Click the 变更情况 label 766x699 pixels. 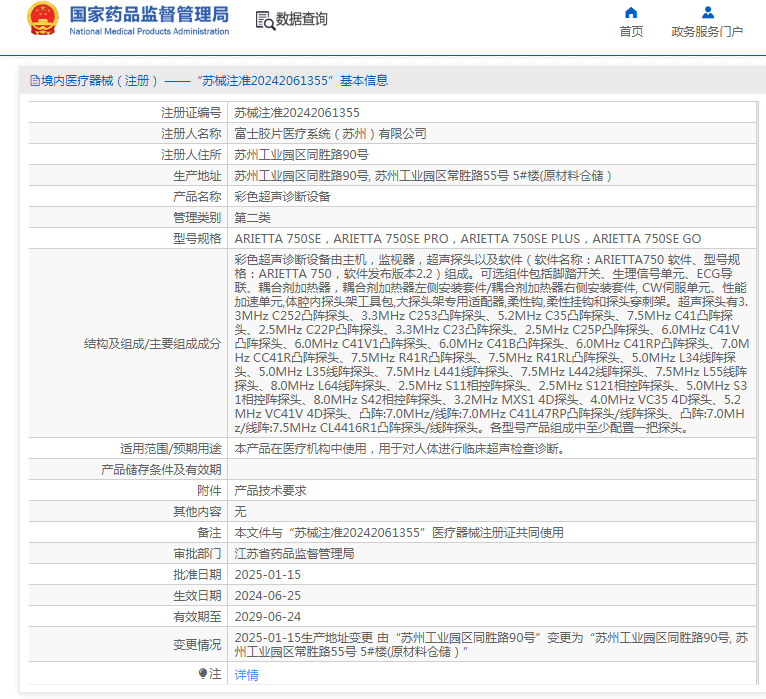(197, 645)
